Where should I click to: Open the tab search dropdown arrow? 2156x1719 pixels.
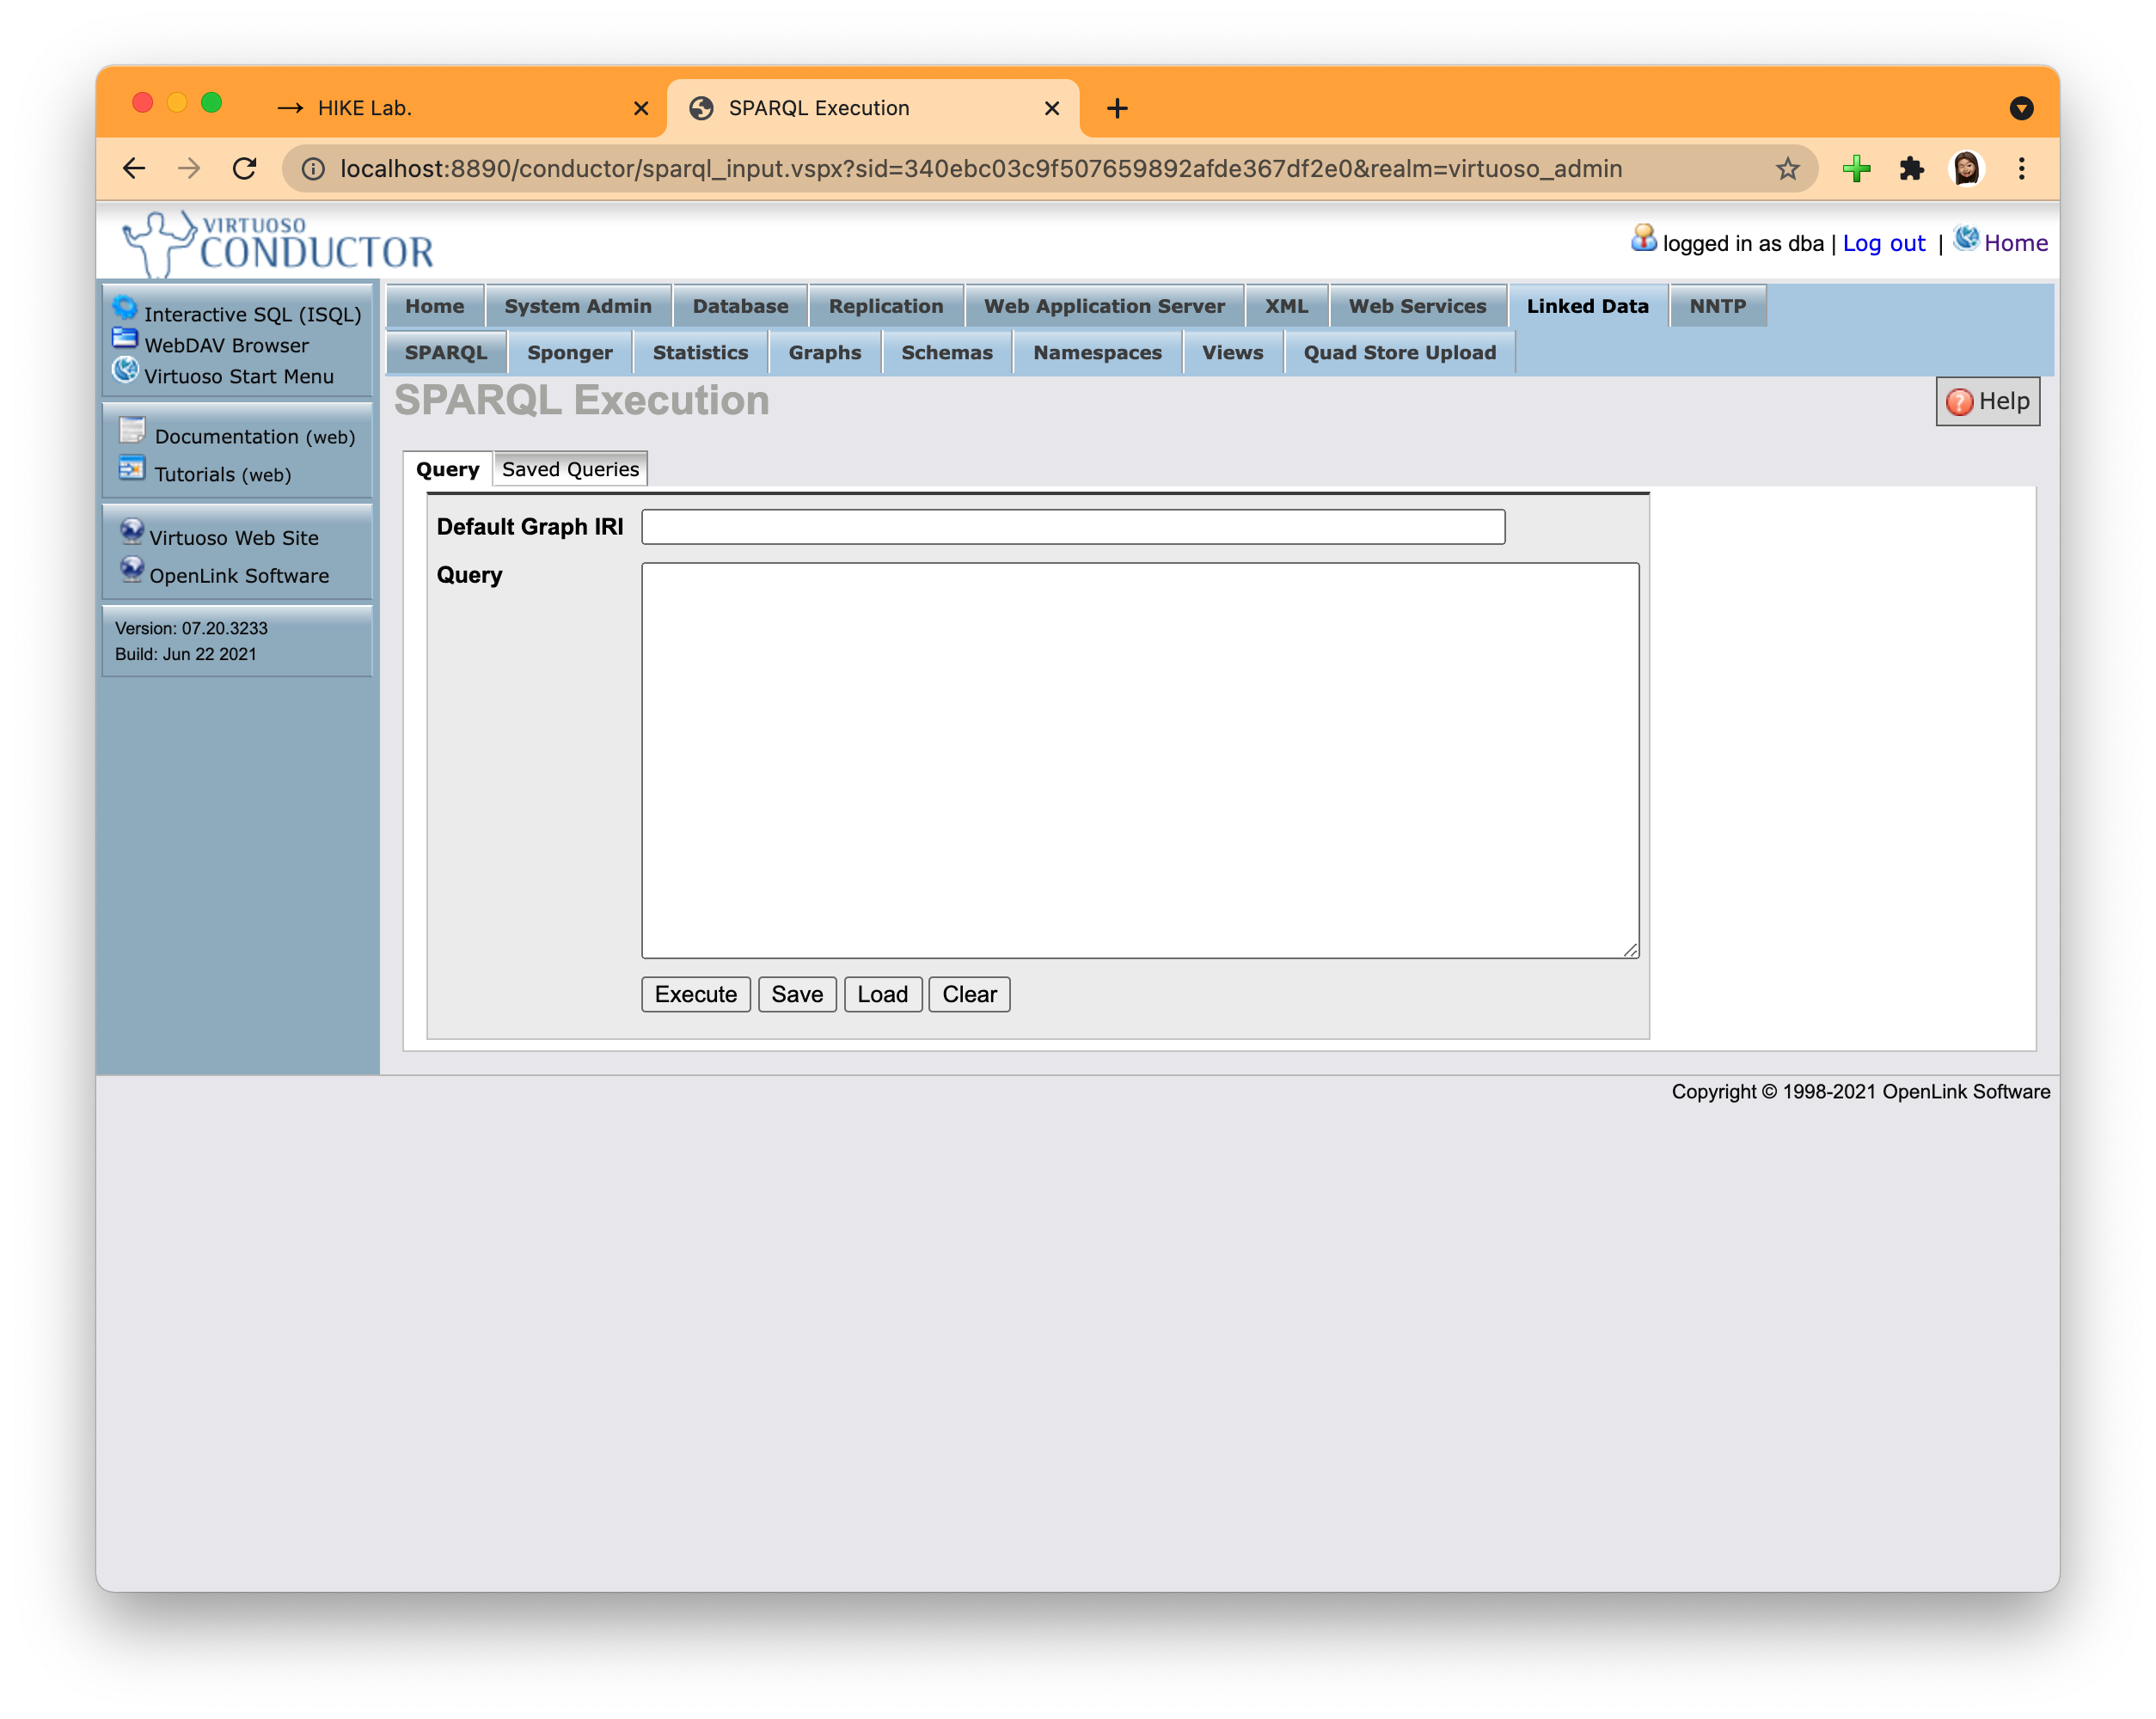point(2021,108)
